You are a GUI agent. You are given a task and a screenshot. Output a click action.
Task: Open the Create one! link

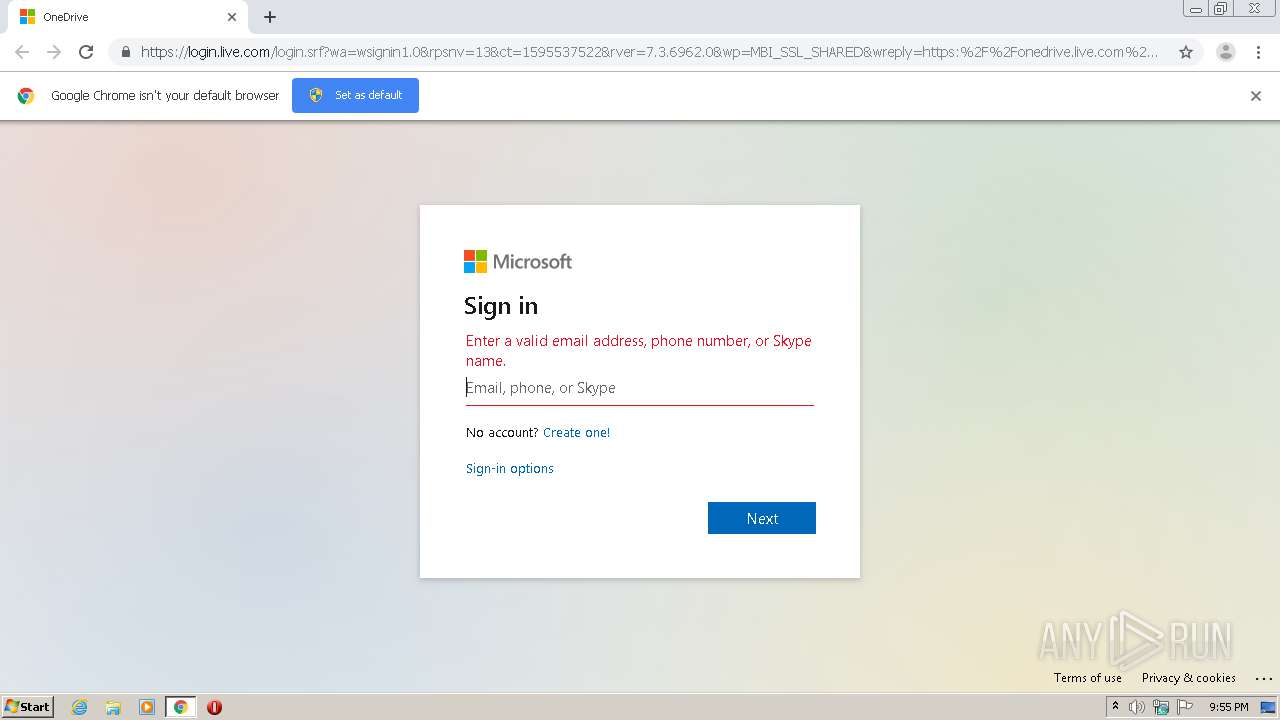point(576,432)
